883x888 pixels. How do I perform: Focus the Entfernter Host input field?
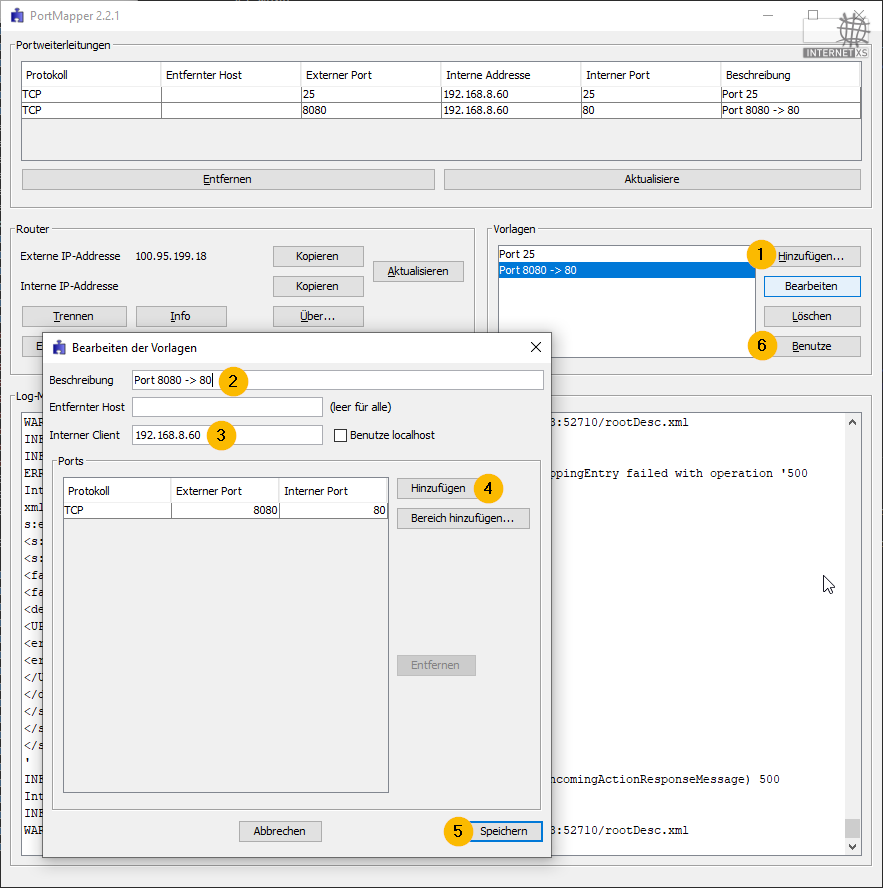[227, 407]
